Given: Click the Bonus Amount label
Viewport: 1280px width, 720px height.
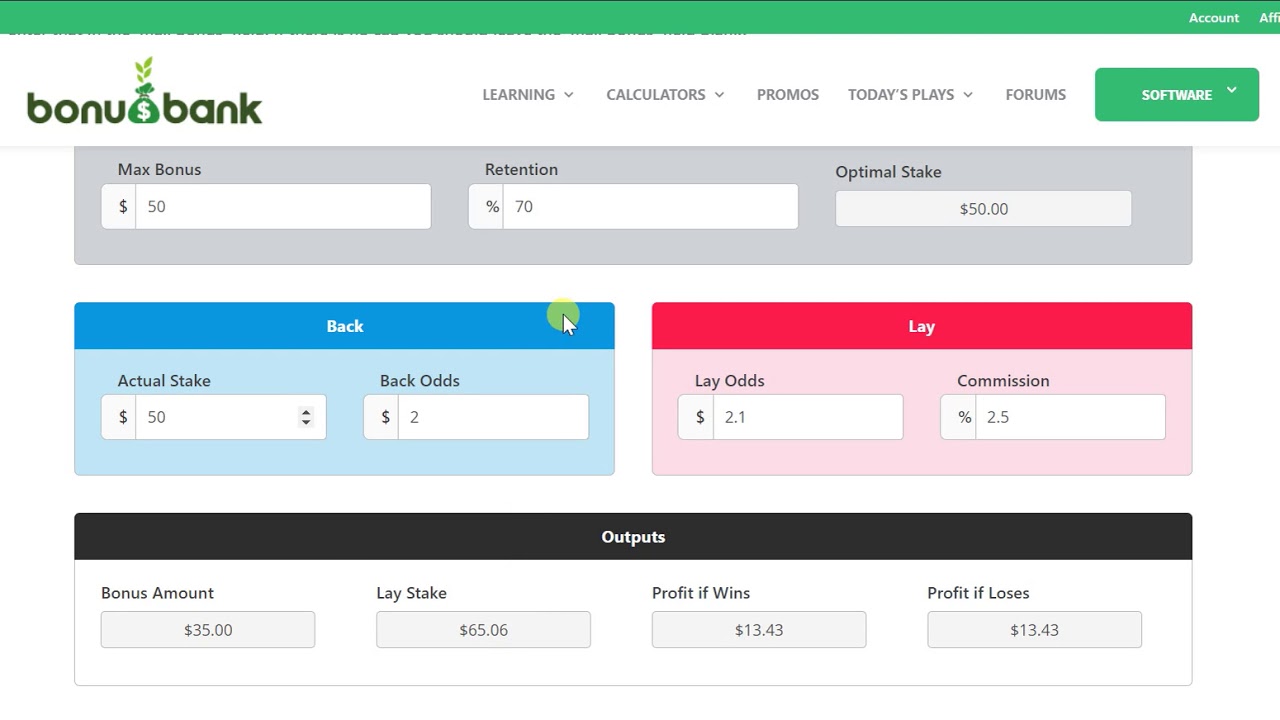Looking at the screenshot, I should [x=157, y=593].
